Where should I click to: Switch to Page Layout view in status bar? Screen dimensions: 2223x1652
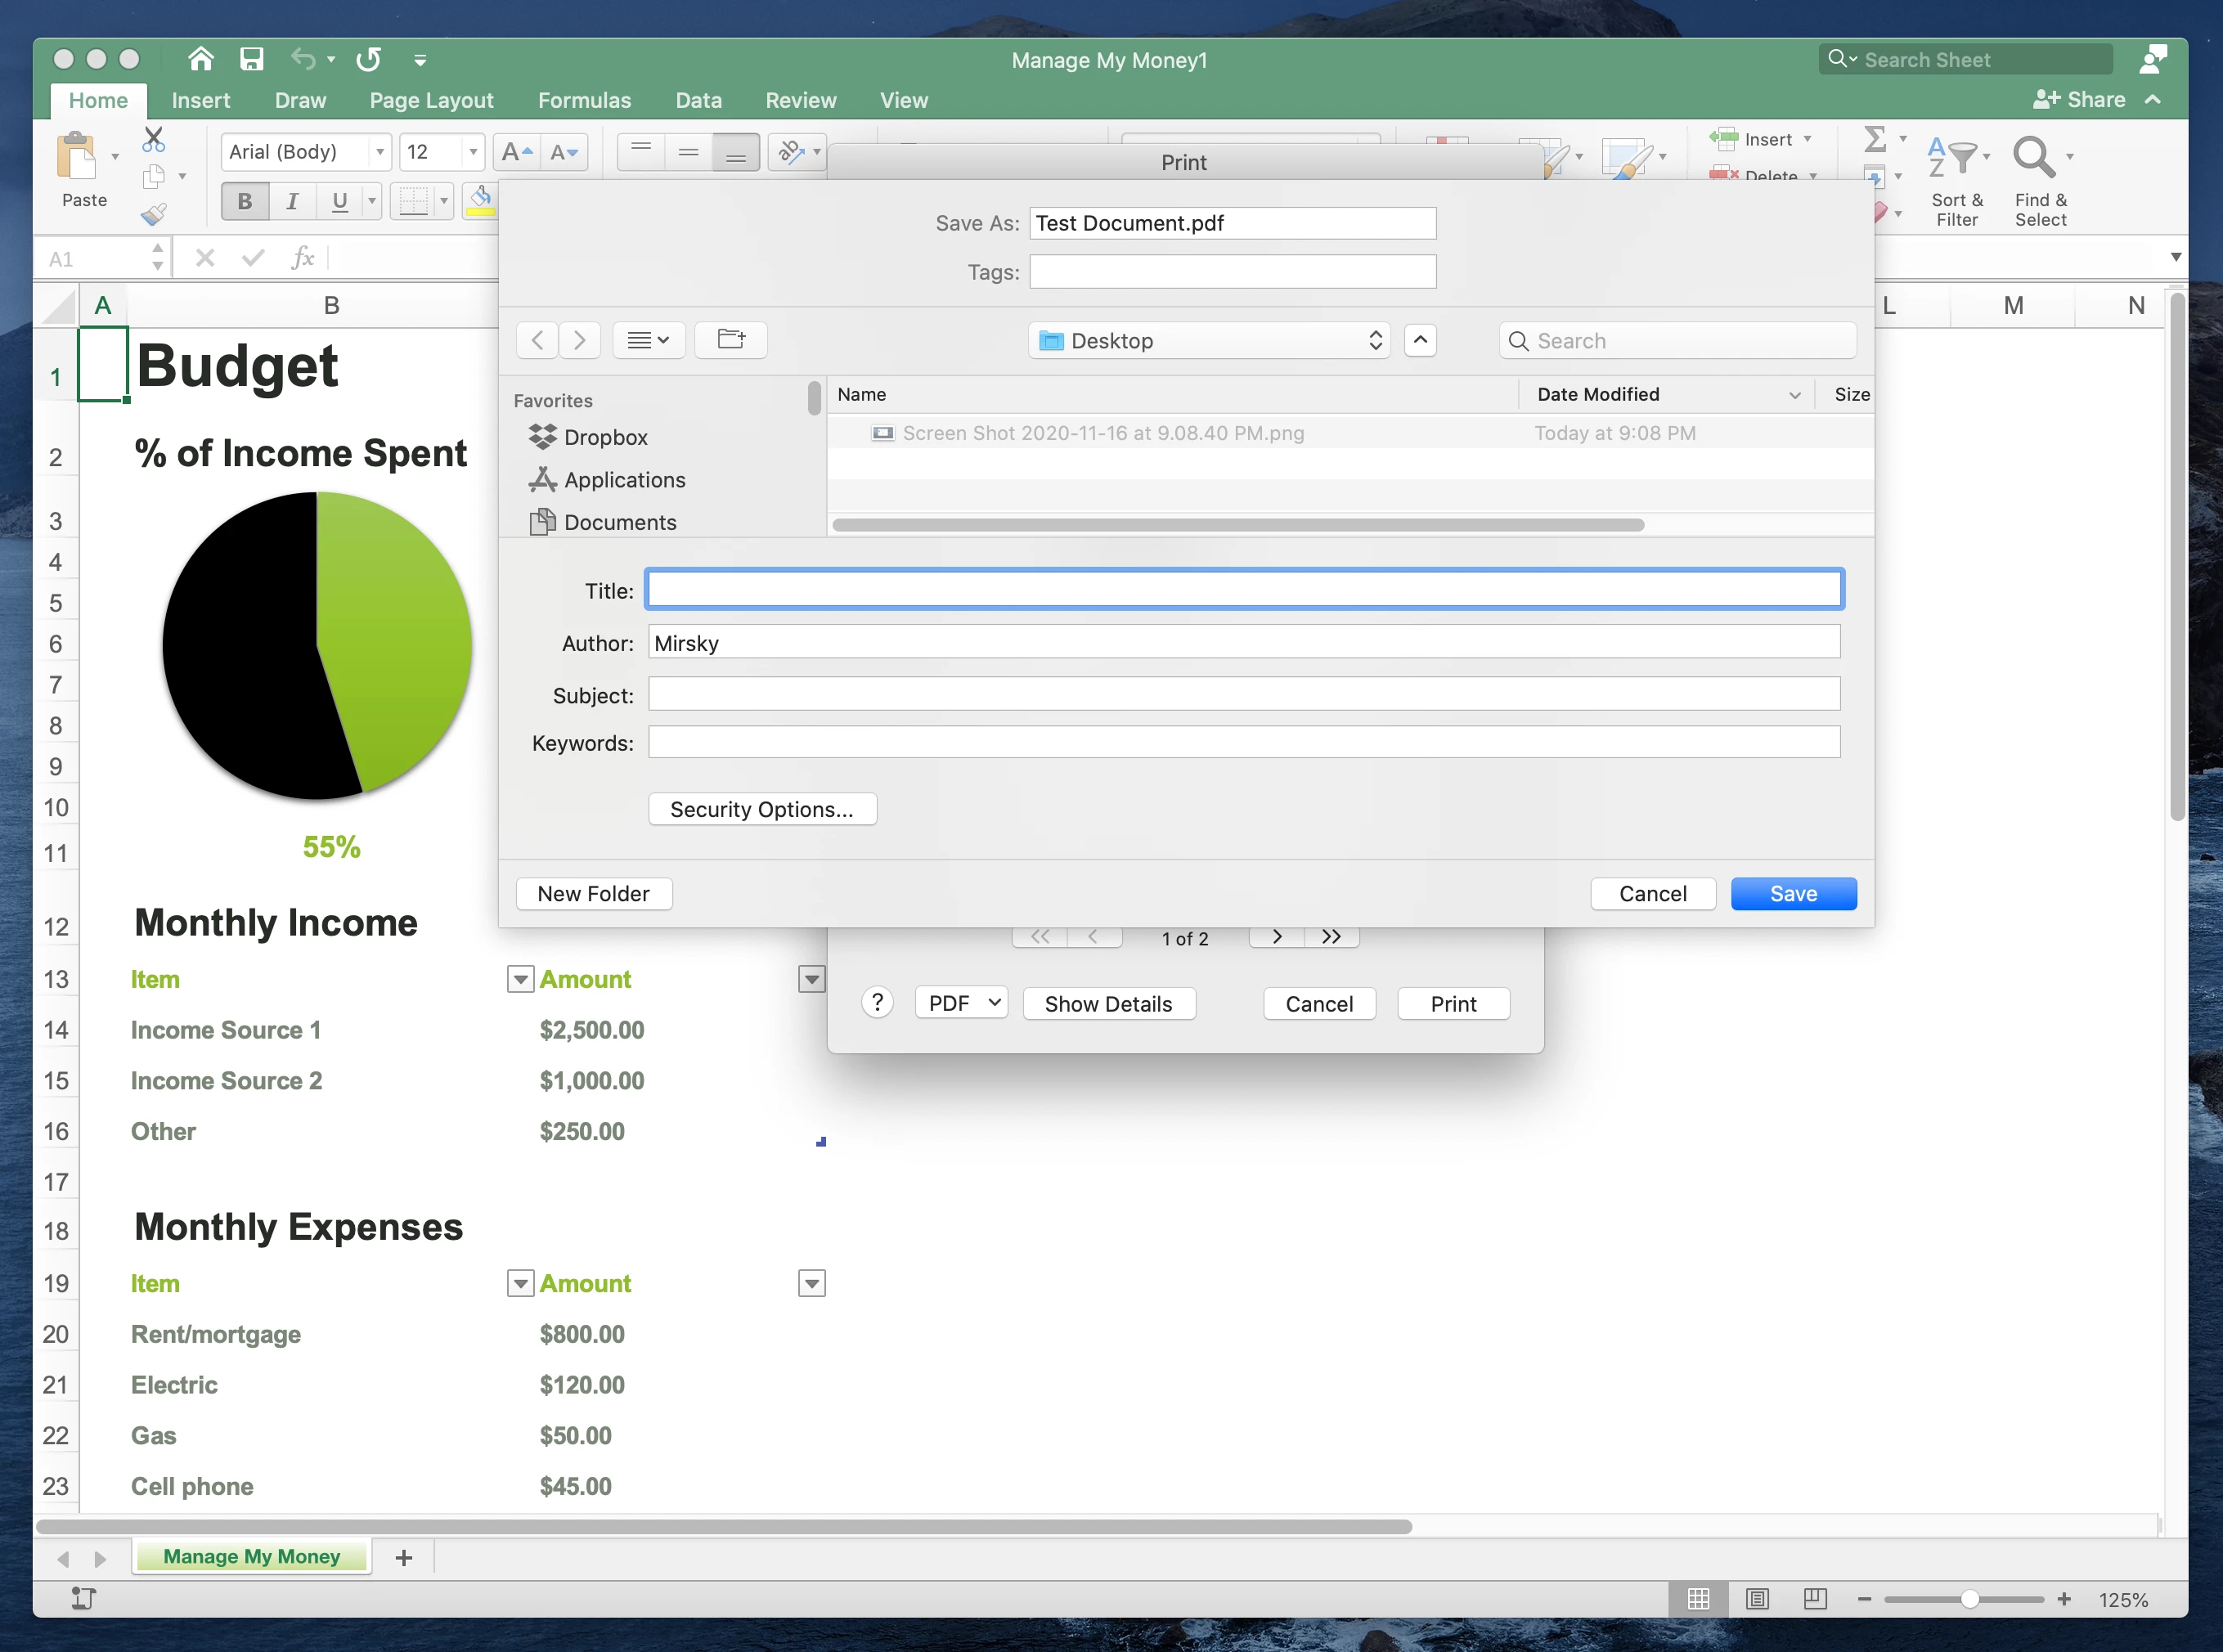(1757, 1599)
